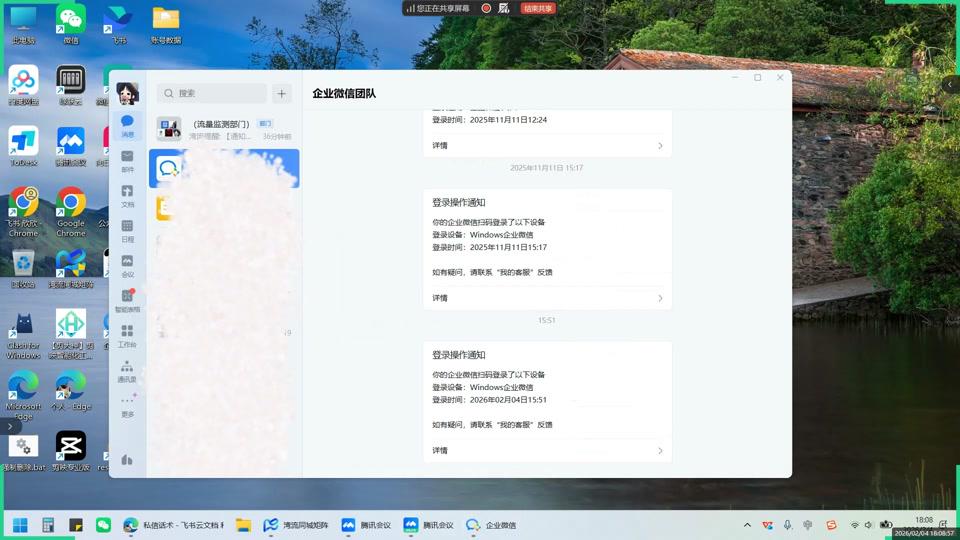
Task: Open the 更多 more options in sidebar
Action: point(127,405)
